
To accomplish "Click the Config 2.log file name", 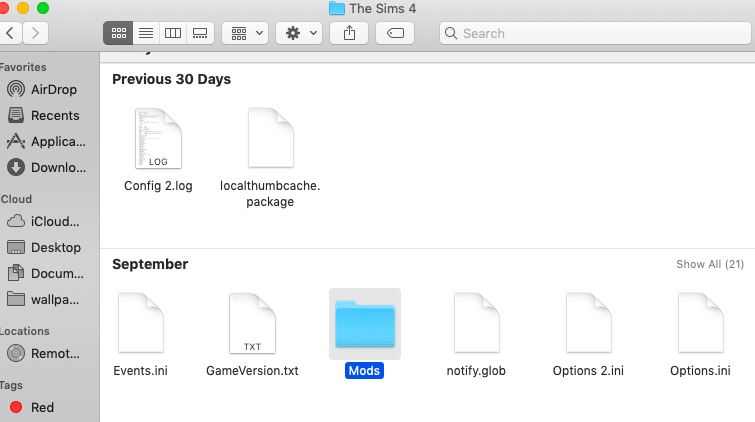I will (x=158, y=186).
